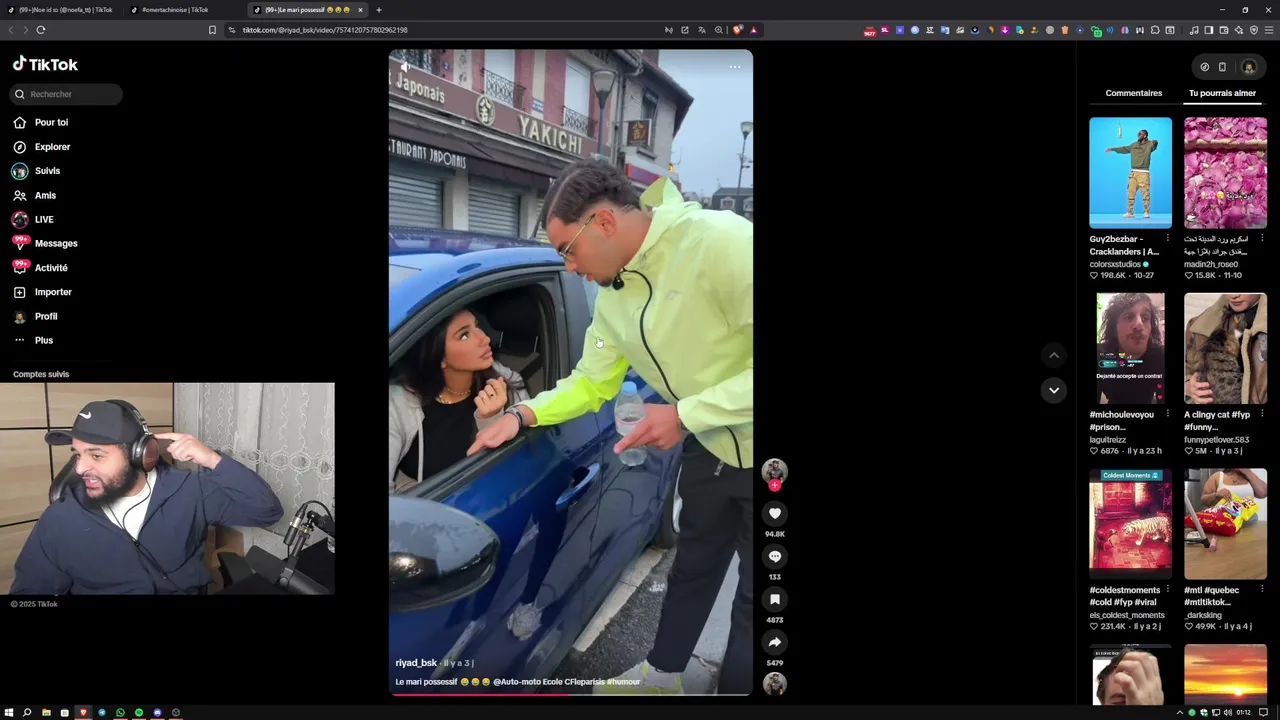Open the browser hamburger menu

(x=1268, y=30)
